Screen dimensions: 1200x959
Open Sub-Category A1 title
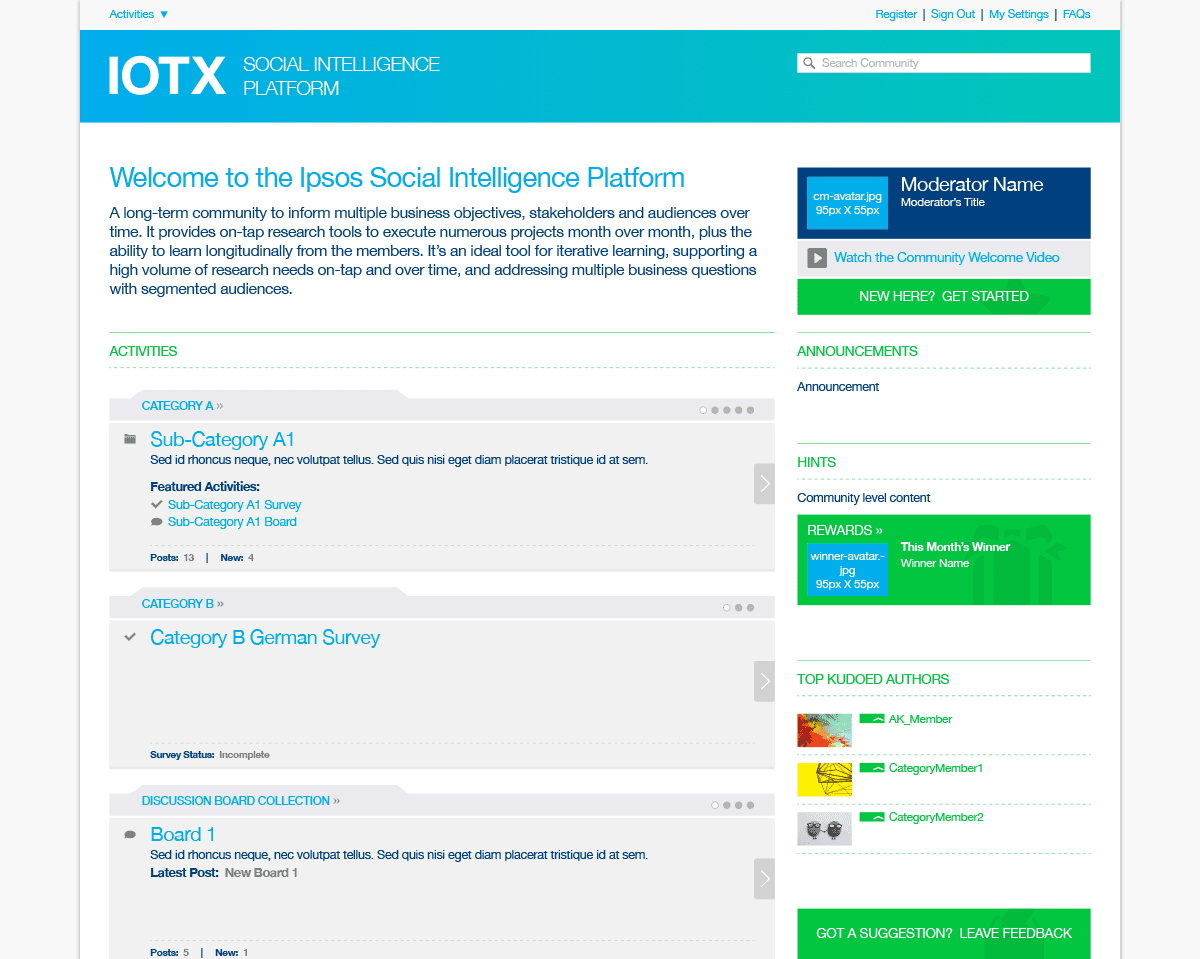pyautogui.click(x=222, y=439)
